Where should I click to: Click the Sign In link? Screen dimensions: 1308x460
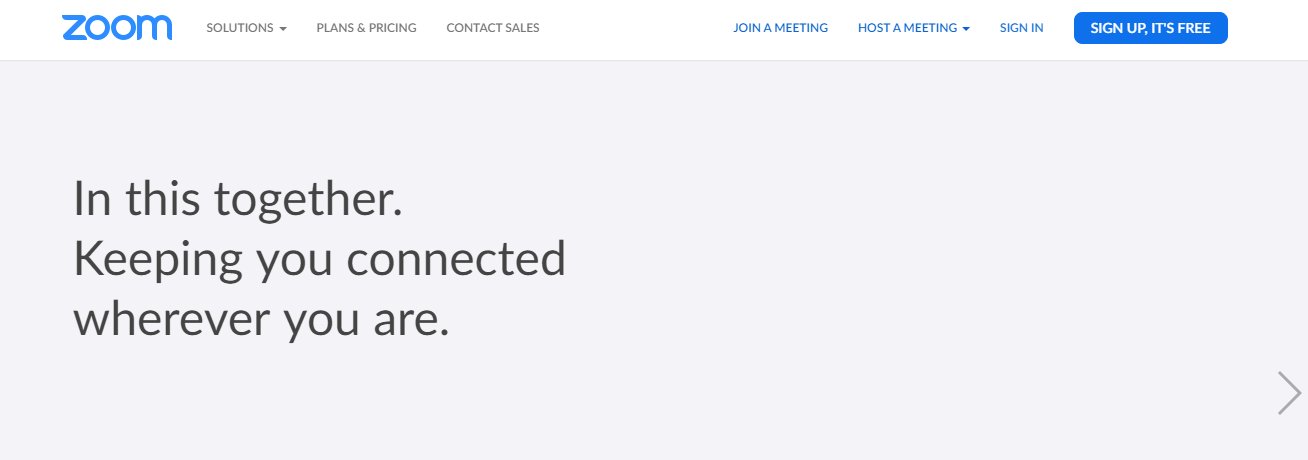pyautogui.click(x=1021, y=28)
